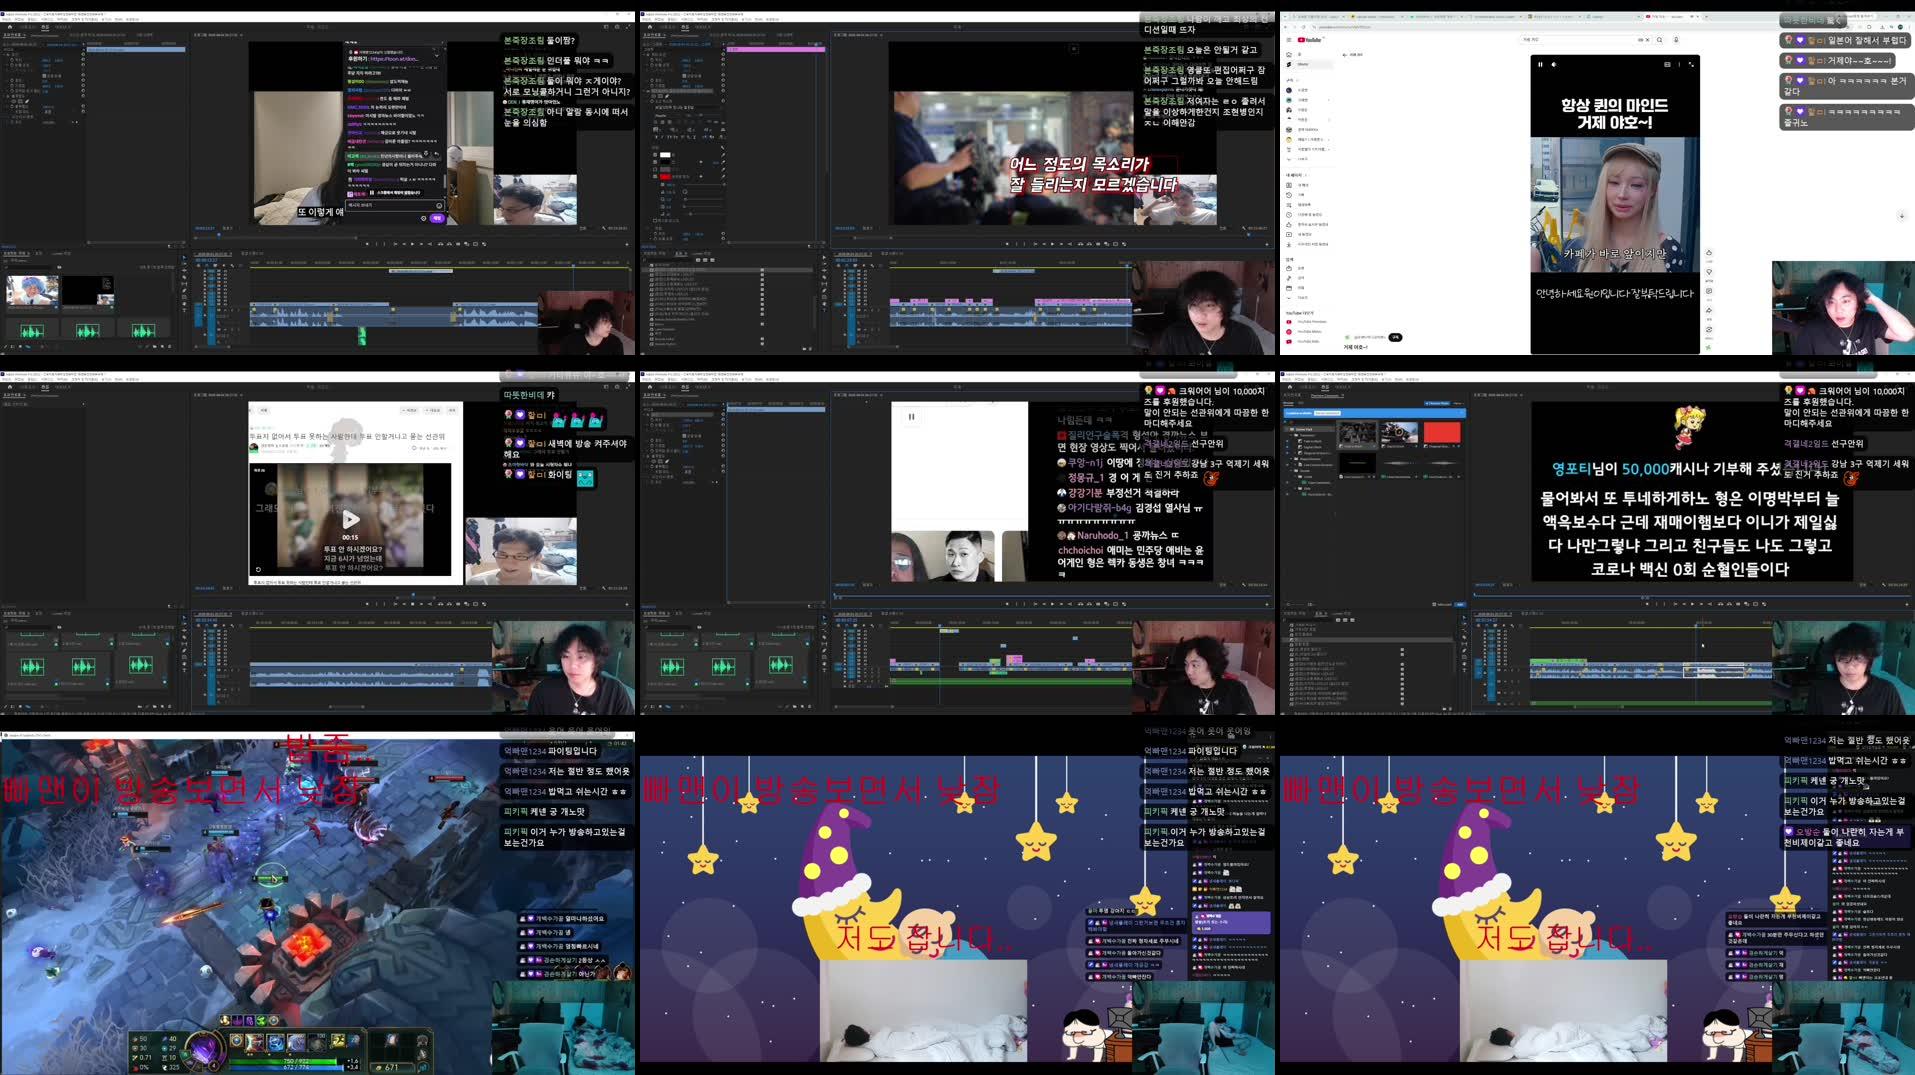Screen dimensions: 1915x1075
Task: Select first audio waveform clip, 00:15 frame
Action: pyautogui.click(x=32, y=666)
